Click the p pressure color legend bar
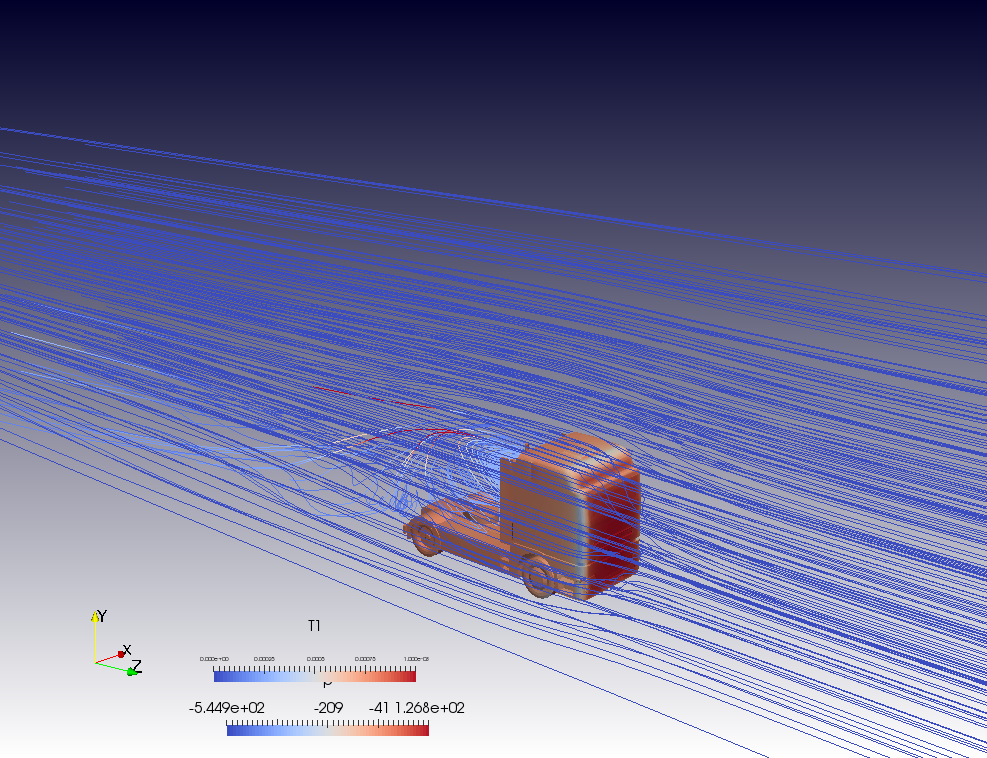Image resolution: width=987 pixels, height=758 pixels. coord(327,730)
